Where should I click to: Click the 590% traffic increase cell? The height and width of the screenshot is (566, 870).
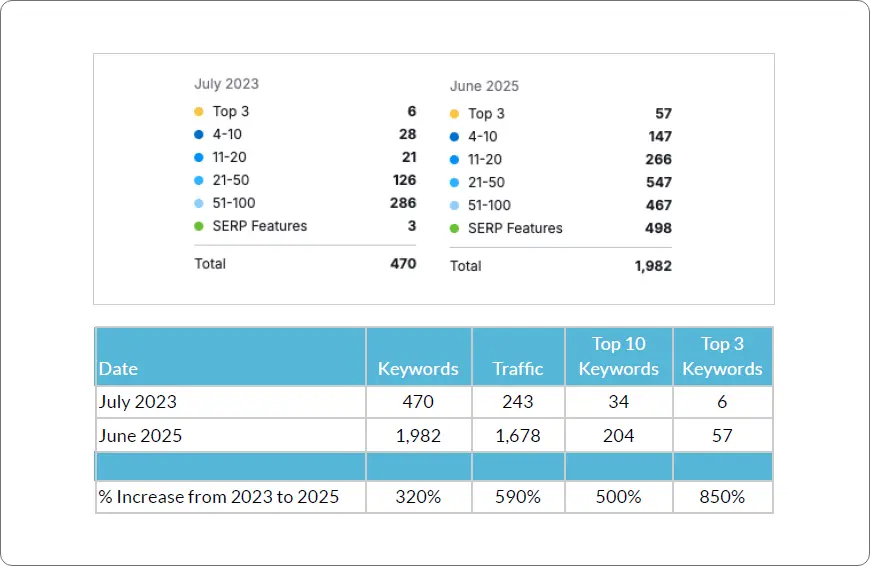(x=518, y=497)
